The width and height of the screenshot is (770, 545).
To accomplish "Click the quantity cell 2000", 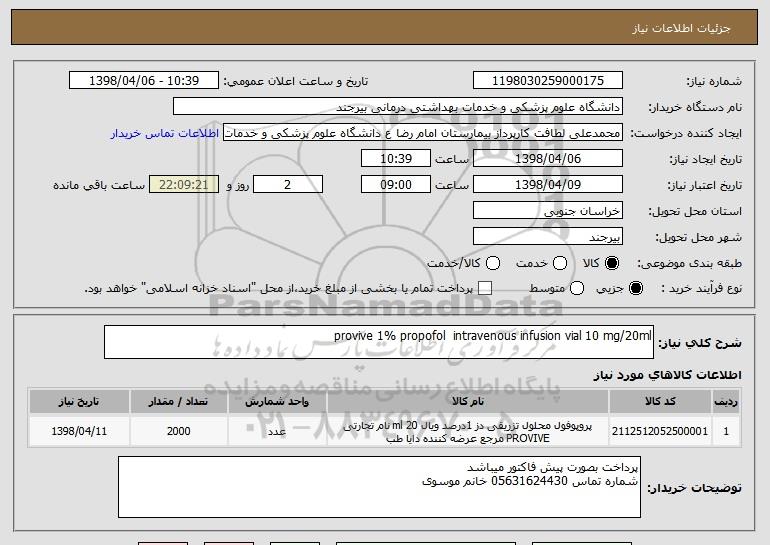I will (x=178, y=431).
